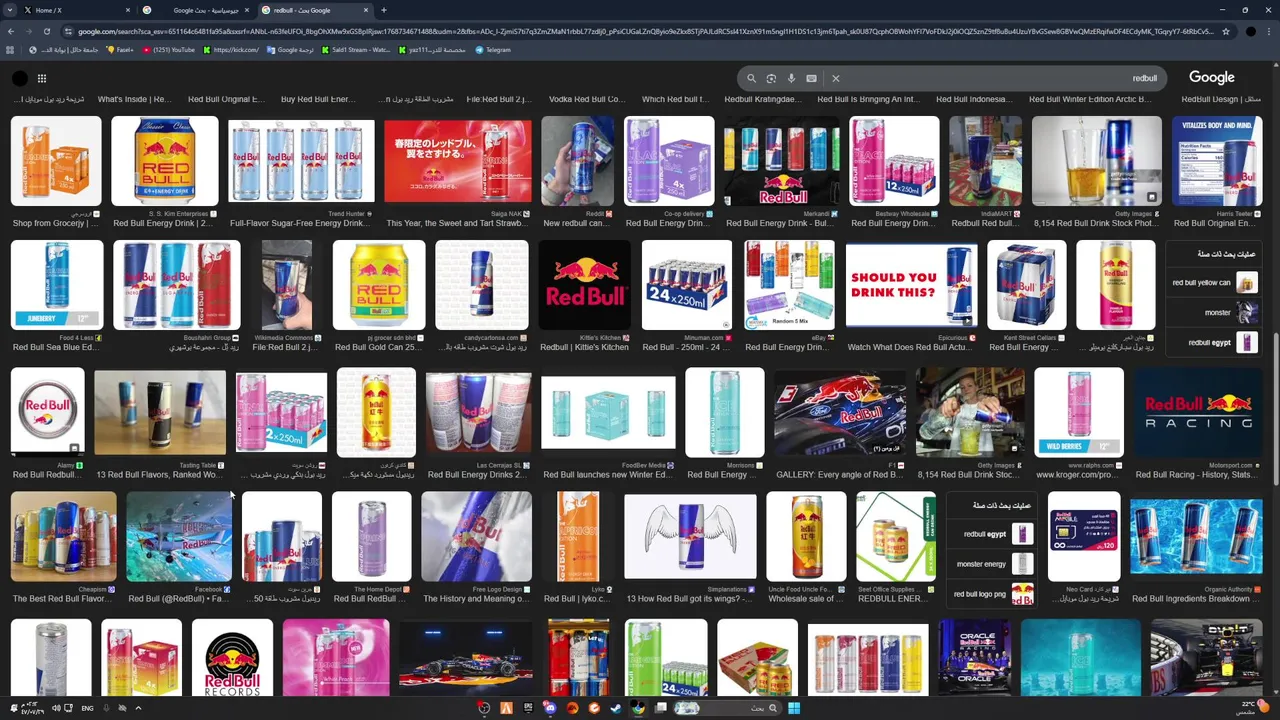
Task: Open OBS Studio from the taskbar
Action: [x=485, y=708]
